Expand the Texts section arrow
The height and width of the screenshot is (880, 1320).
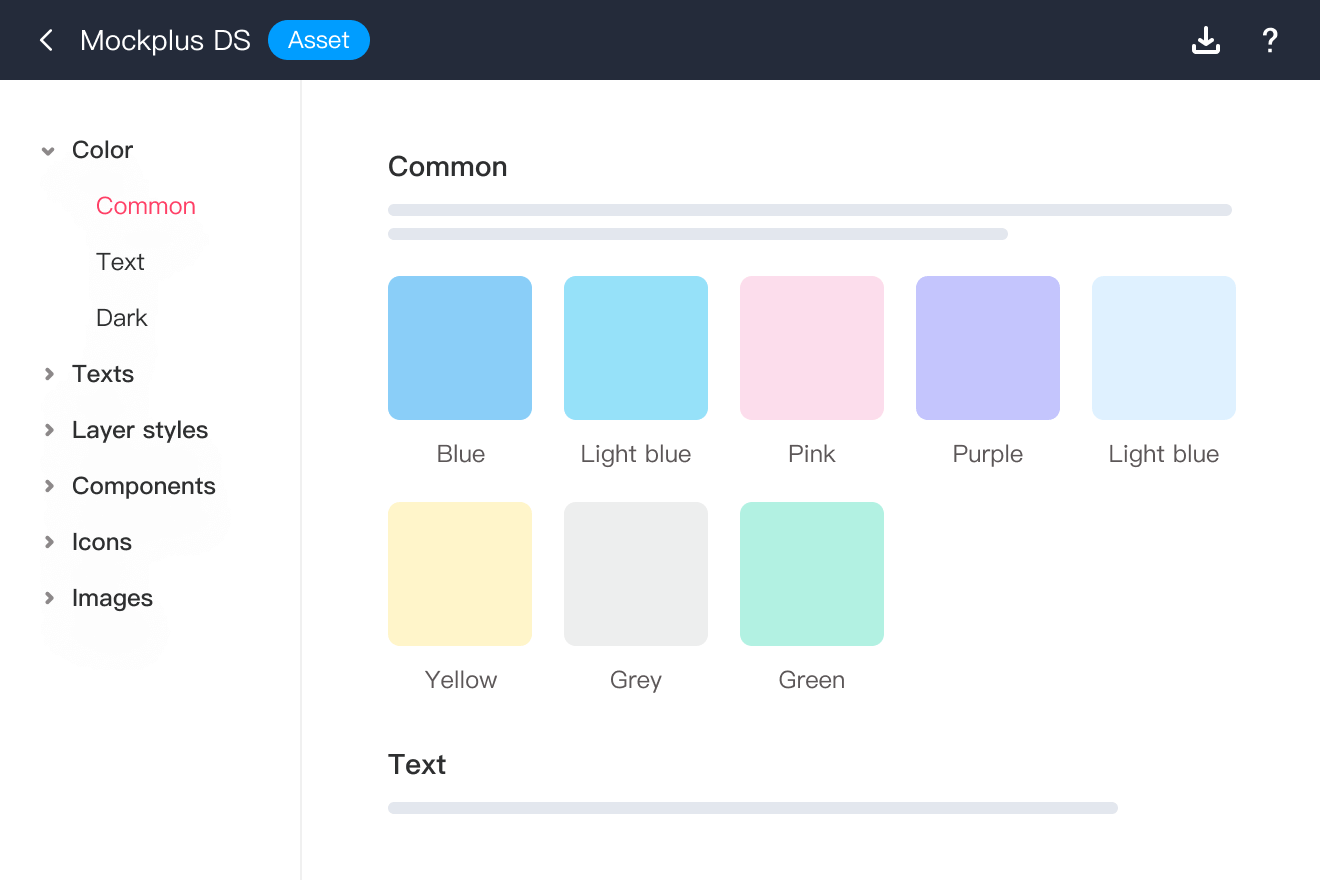click(48, 374)
